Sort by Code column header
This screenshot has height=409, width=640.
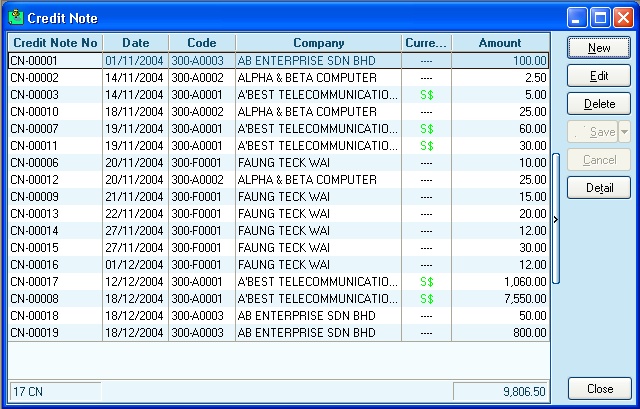(x=202, y=43)
